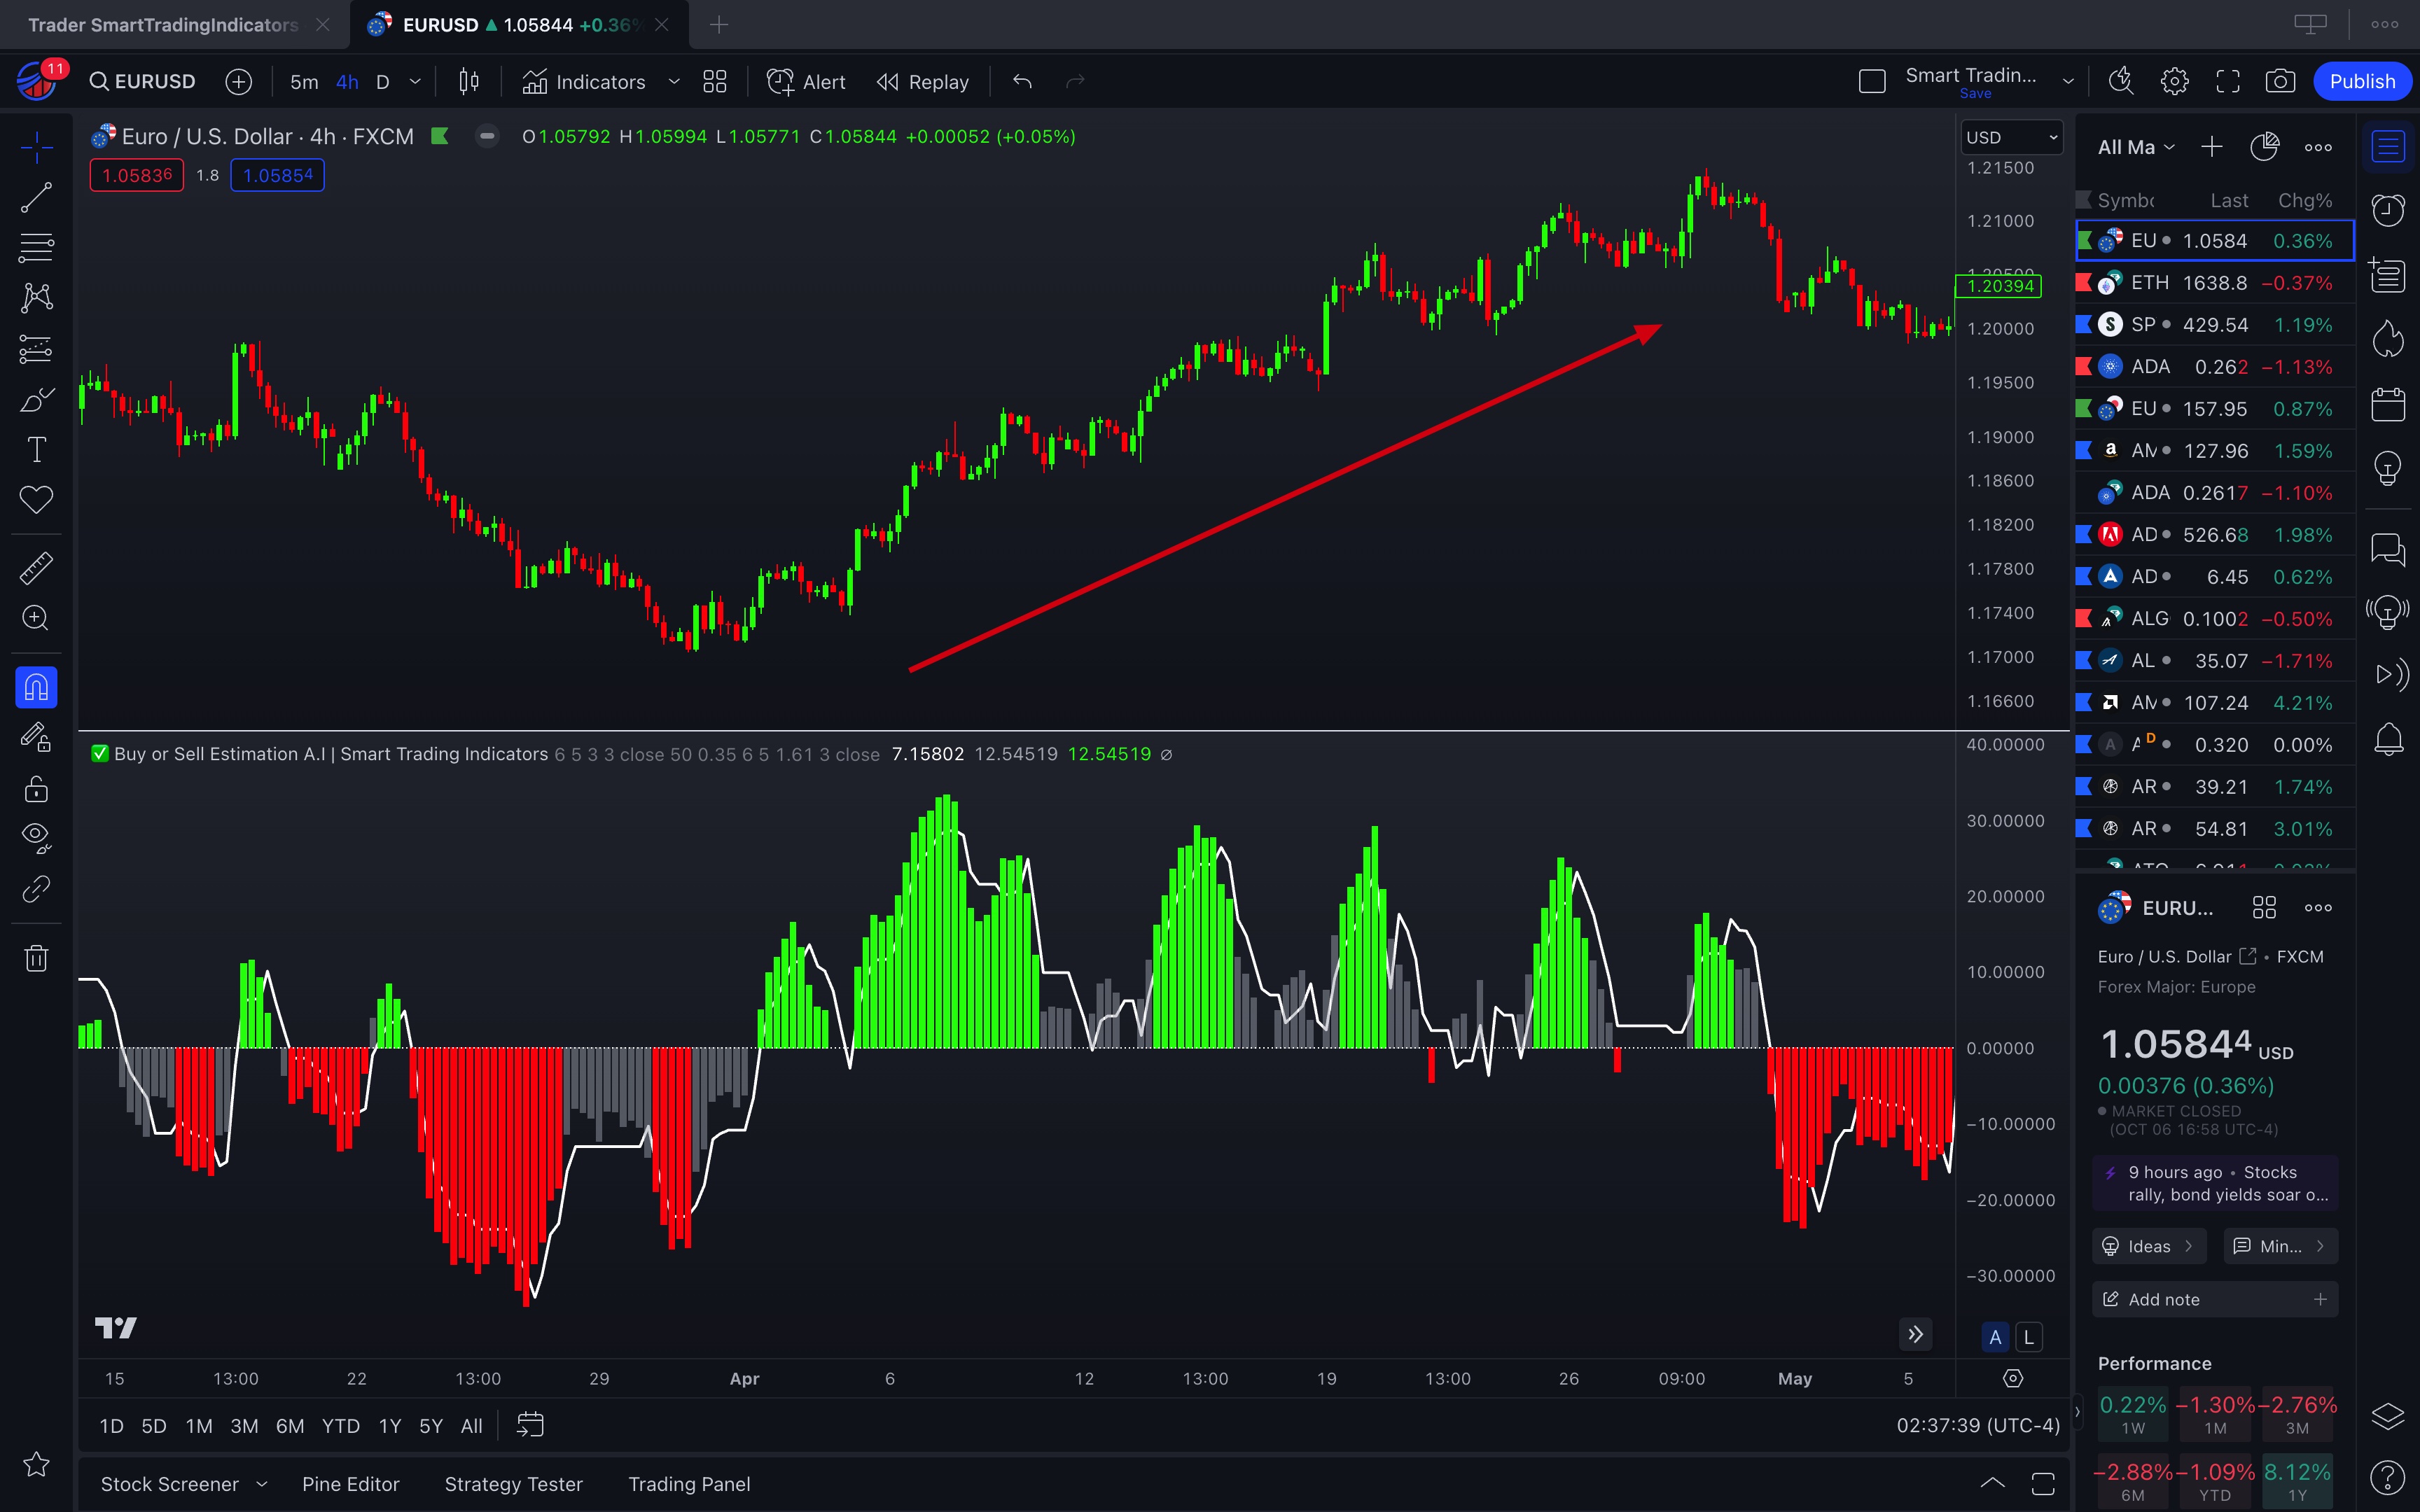Expand the Indicators favorites dropdown arrow
2420x1512 pixels.
(674, 82)
